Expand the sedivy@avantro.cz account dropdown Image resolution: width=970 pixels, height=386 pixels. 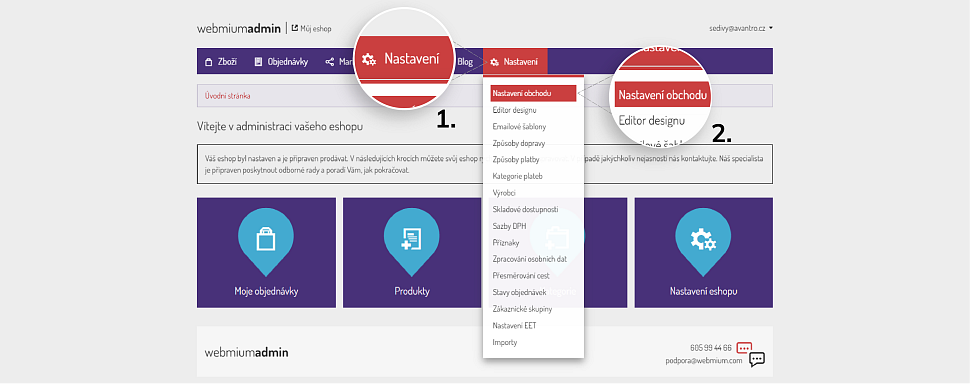[742, 28]
